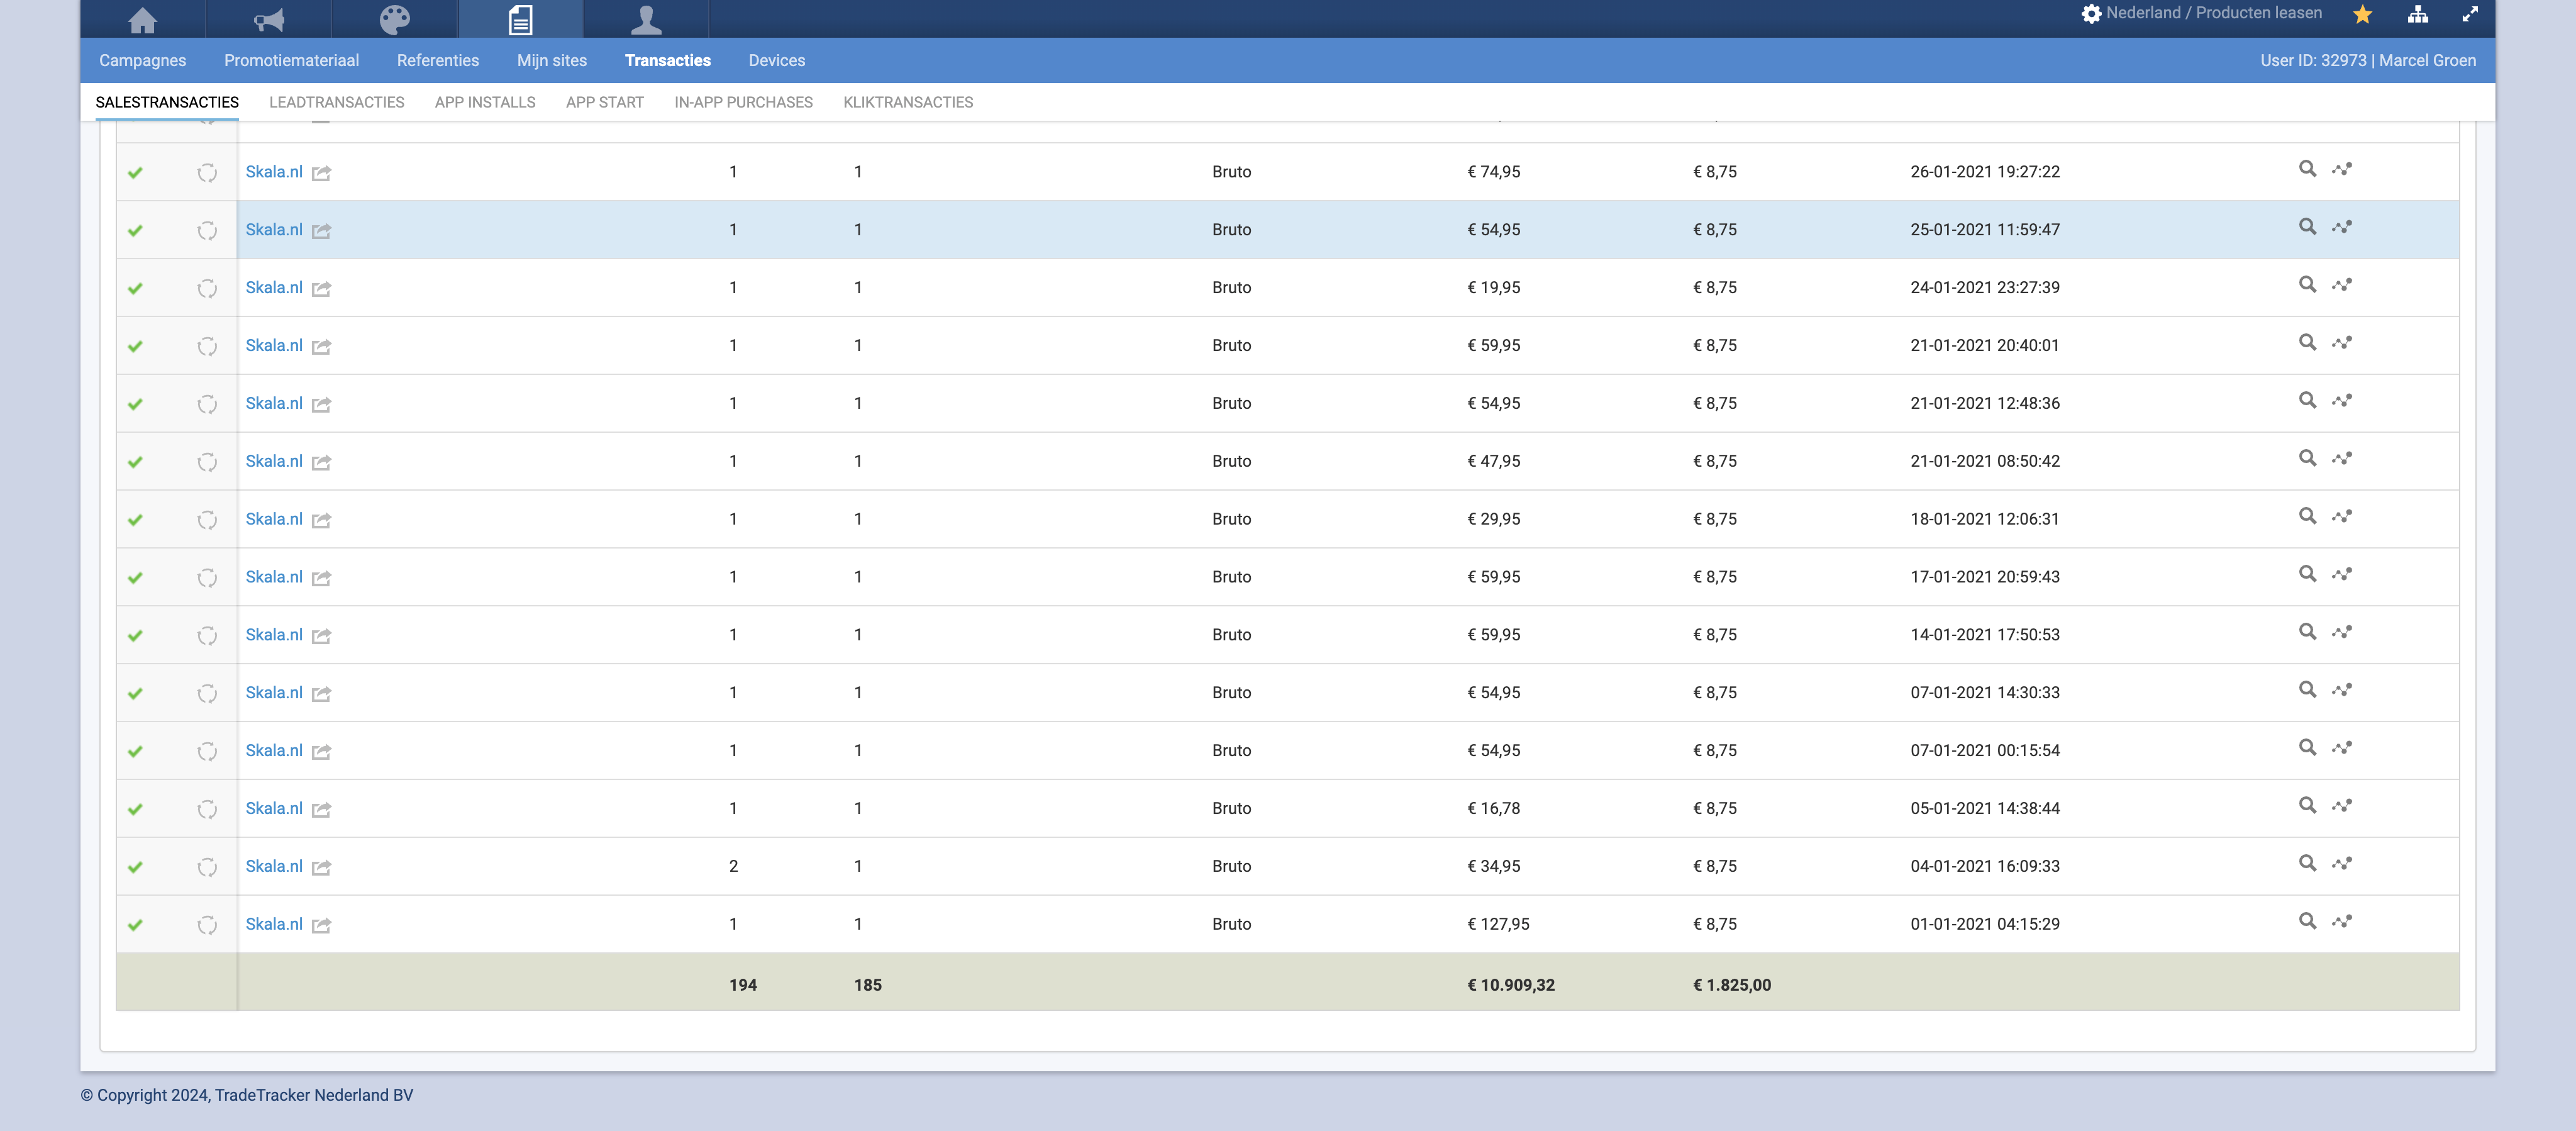
Task: Click the total count 185
Action: coord(868,984)
